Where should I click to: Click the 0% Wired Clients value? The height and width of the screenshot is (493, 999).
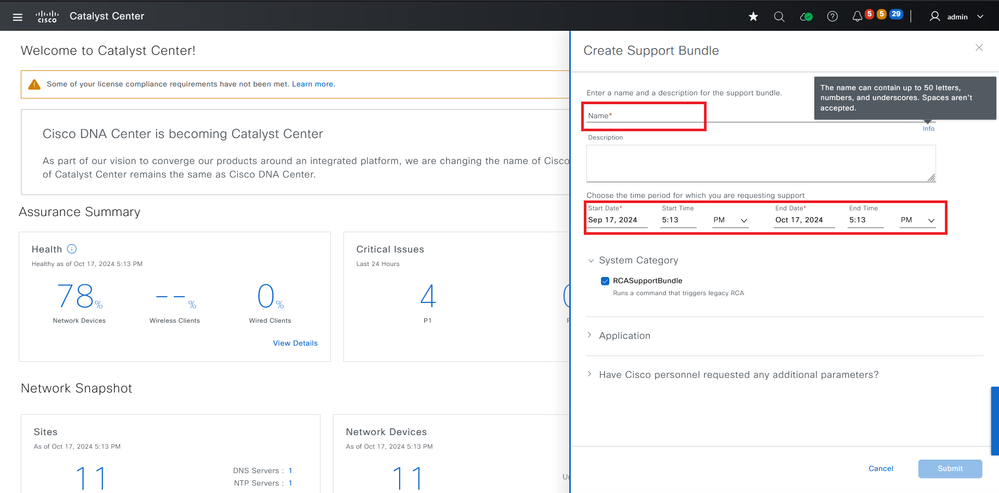270,296
